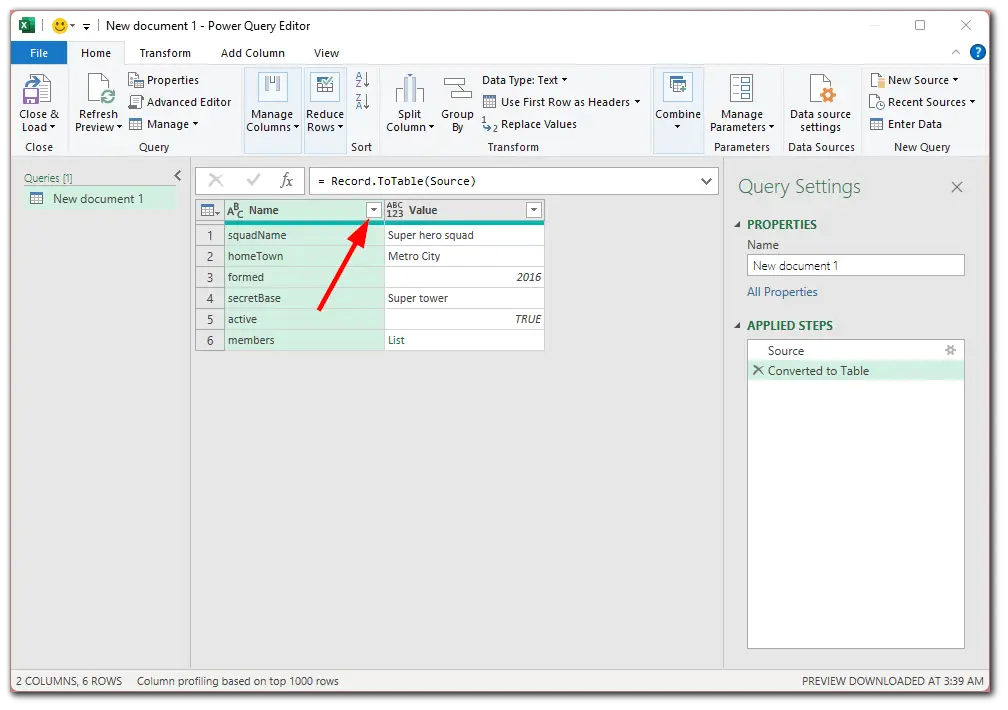Image resolution: width=1008 pixels, height=710 pixels.
Task: Click the Reduce Rows icon
Action: [325, 87]
